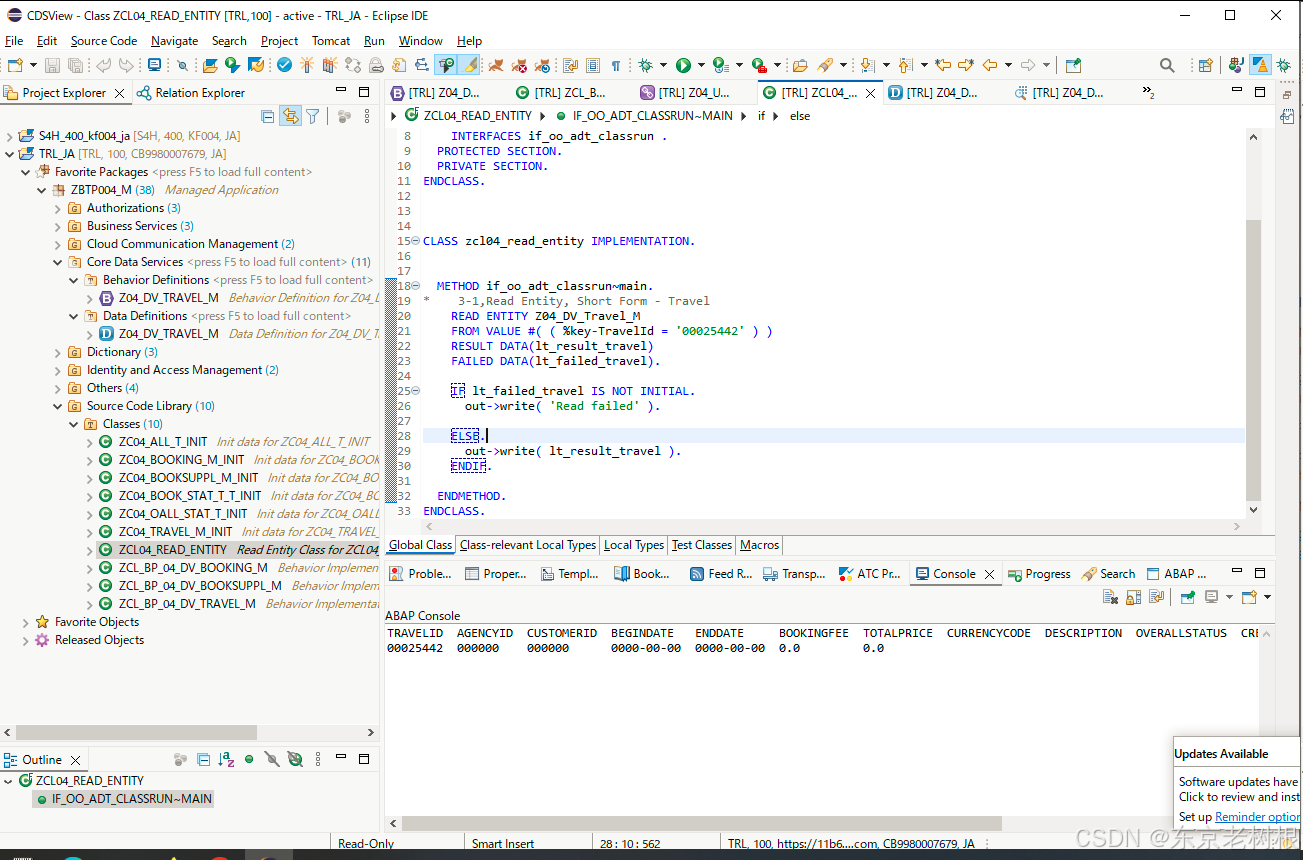Open the Progress view tab

click(x=1039, y=574)
